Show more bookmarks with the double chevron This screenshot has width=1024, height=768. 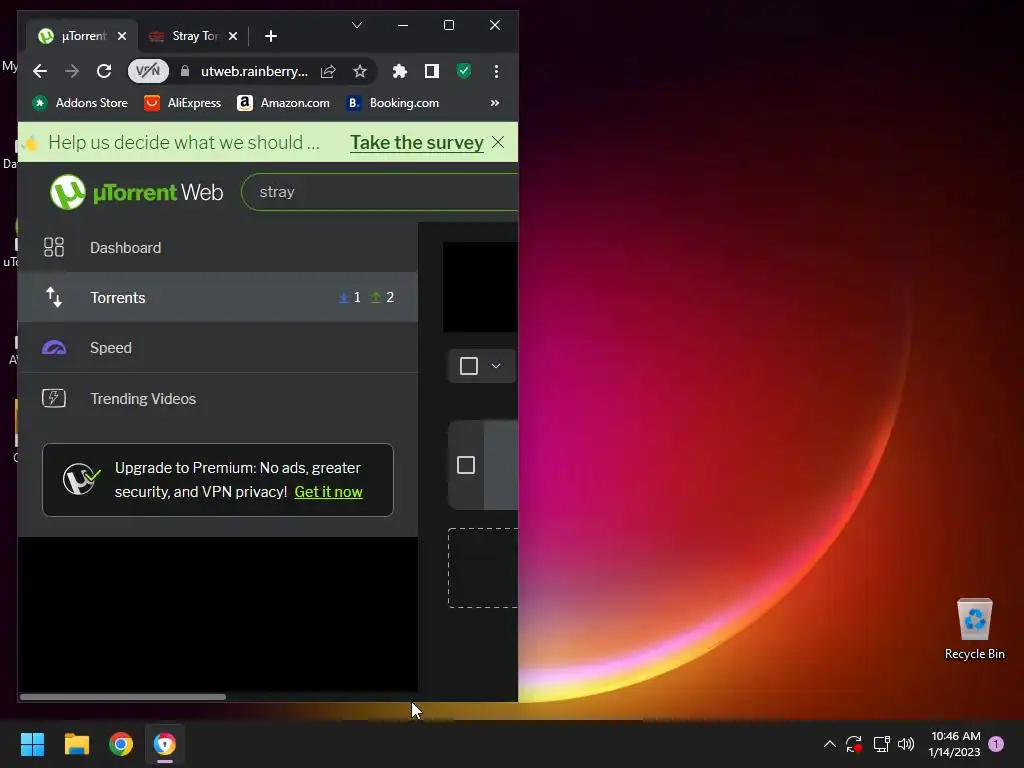click(495, 103)
